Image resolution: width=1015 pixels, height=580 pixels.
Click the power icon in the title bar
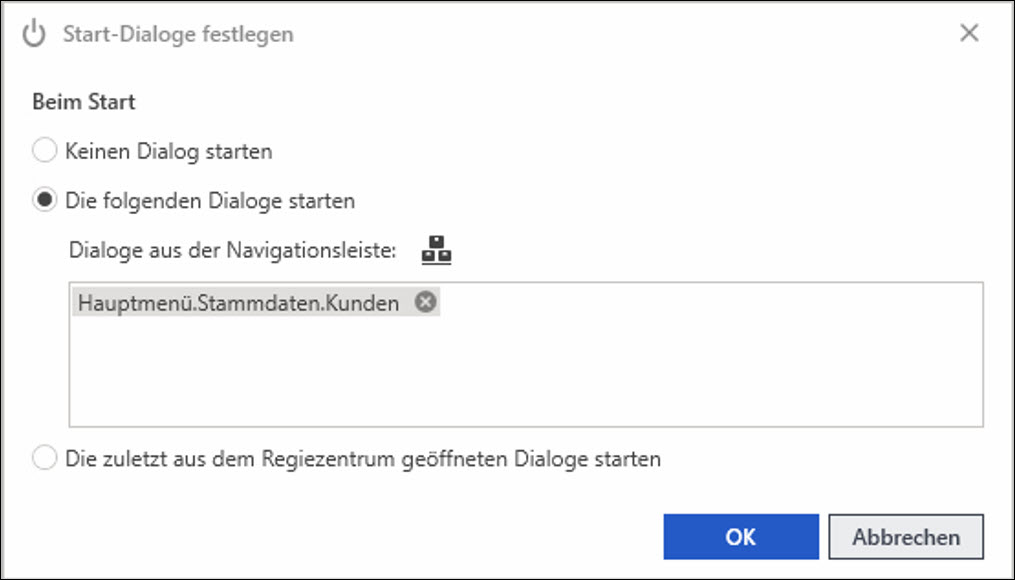point(34,34)
